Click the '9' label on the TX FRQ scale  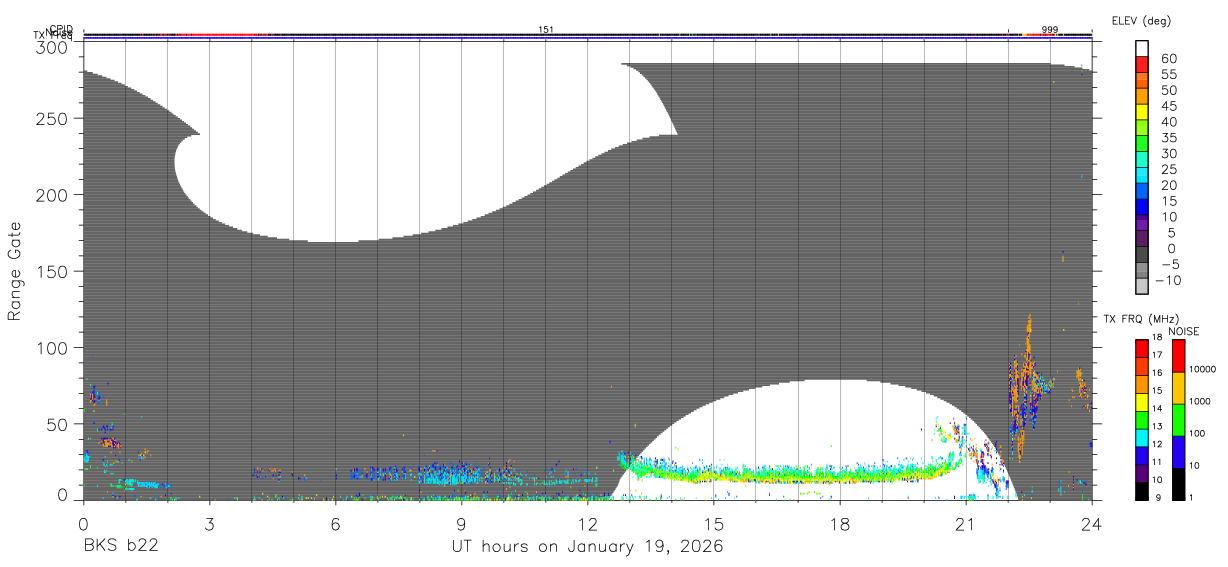(x=1157, y=497)
